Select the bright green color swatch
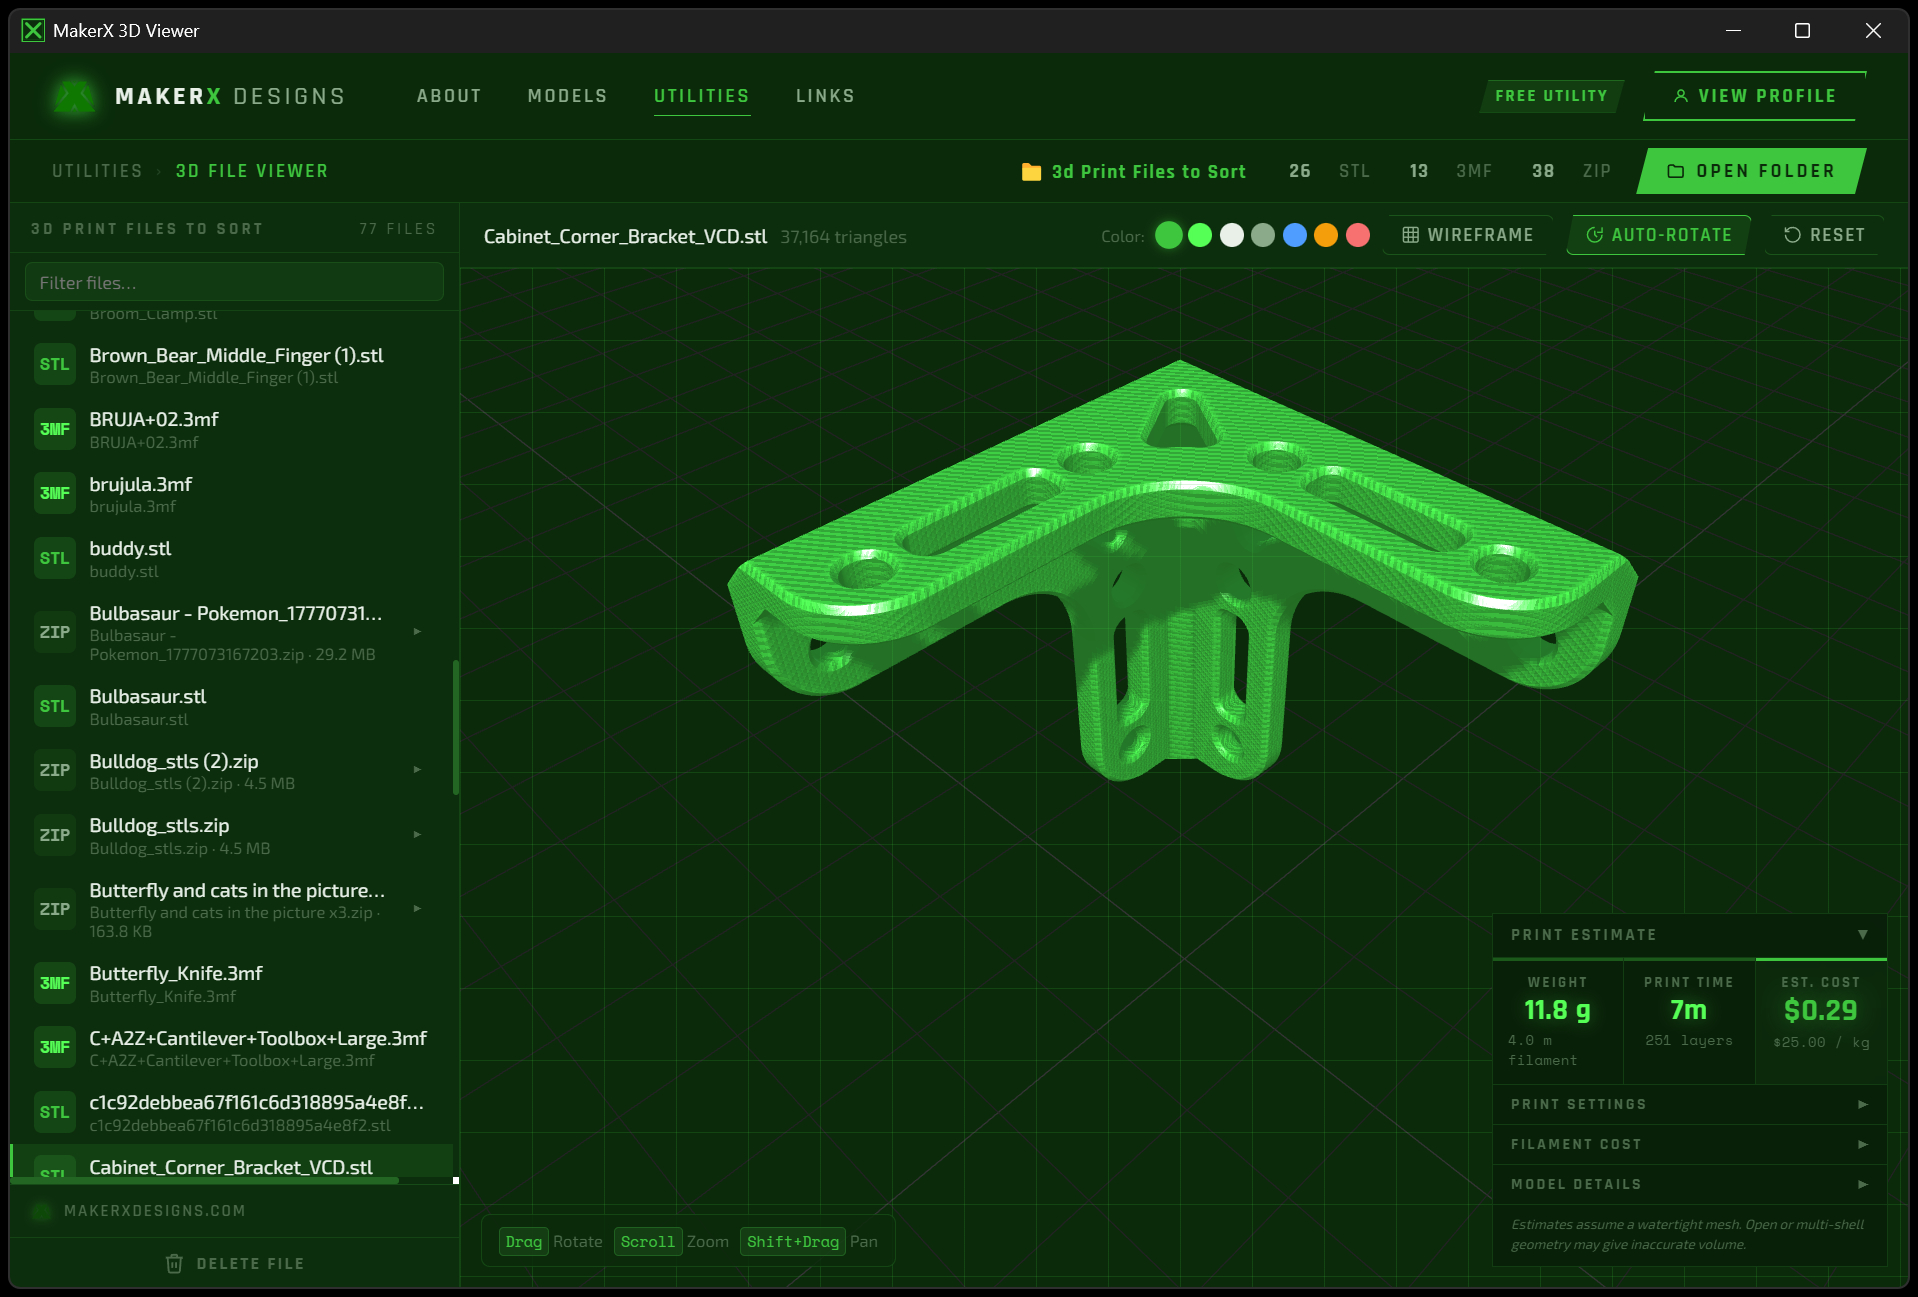The height and width of the screenshot is (1297, 1918). 1200,235
